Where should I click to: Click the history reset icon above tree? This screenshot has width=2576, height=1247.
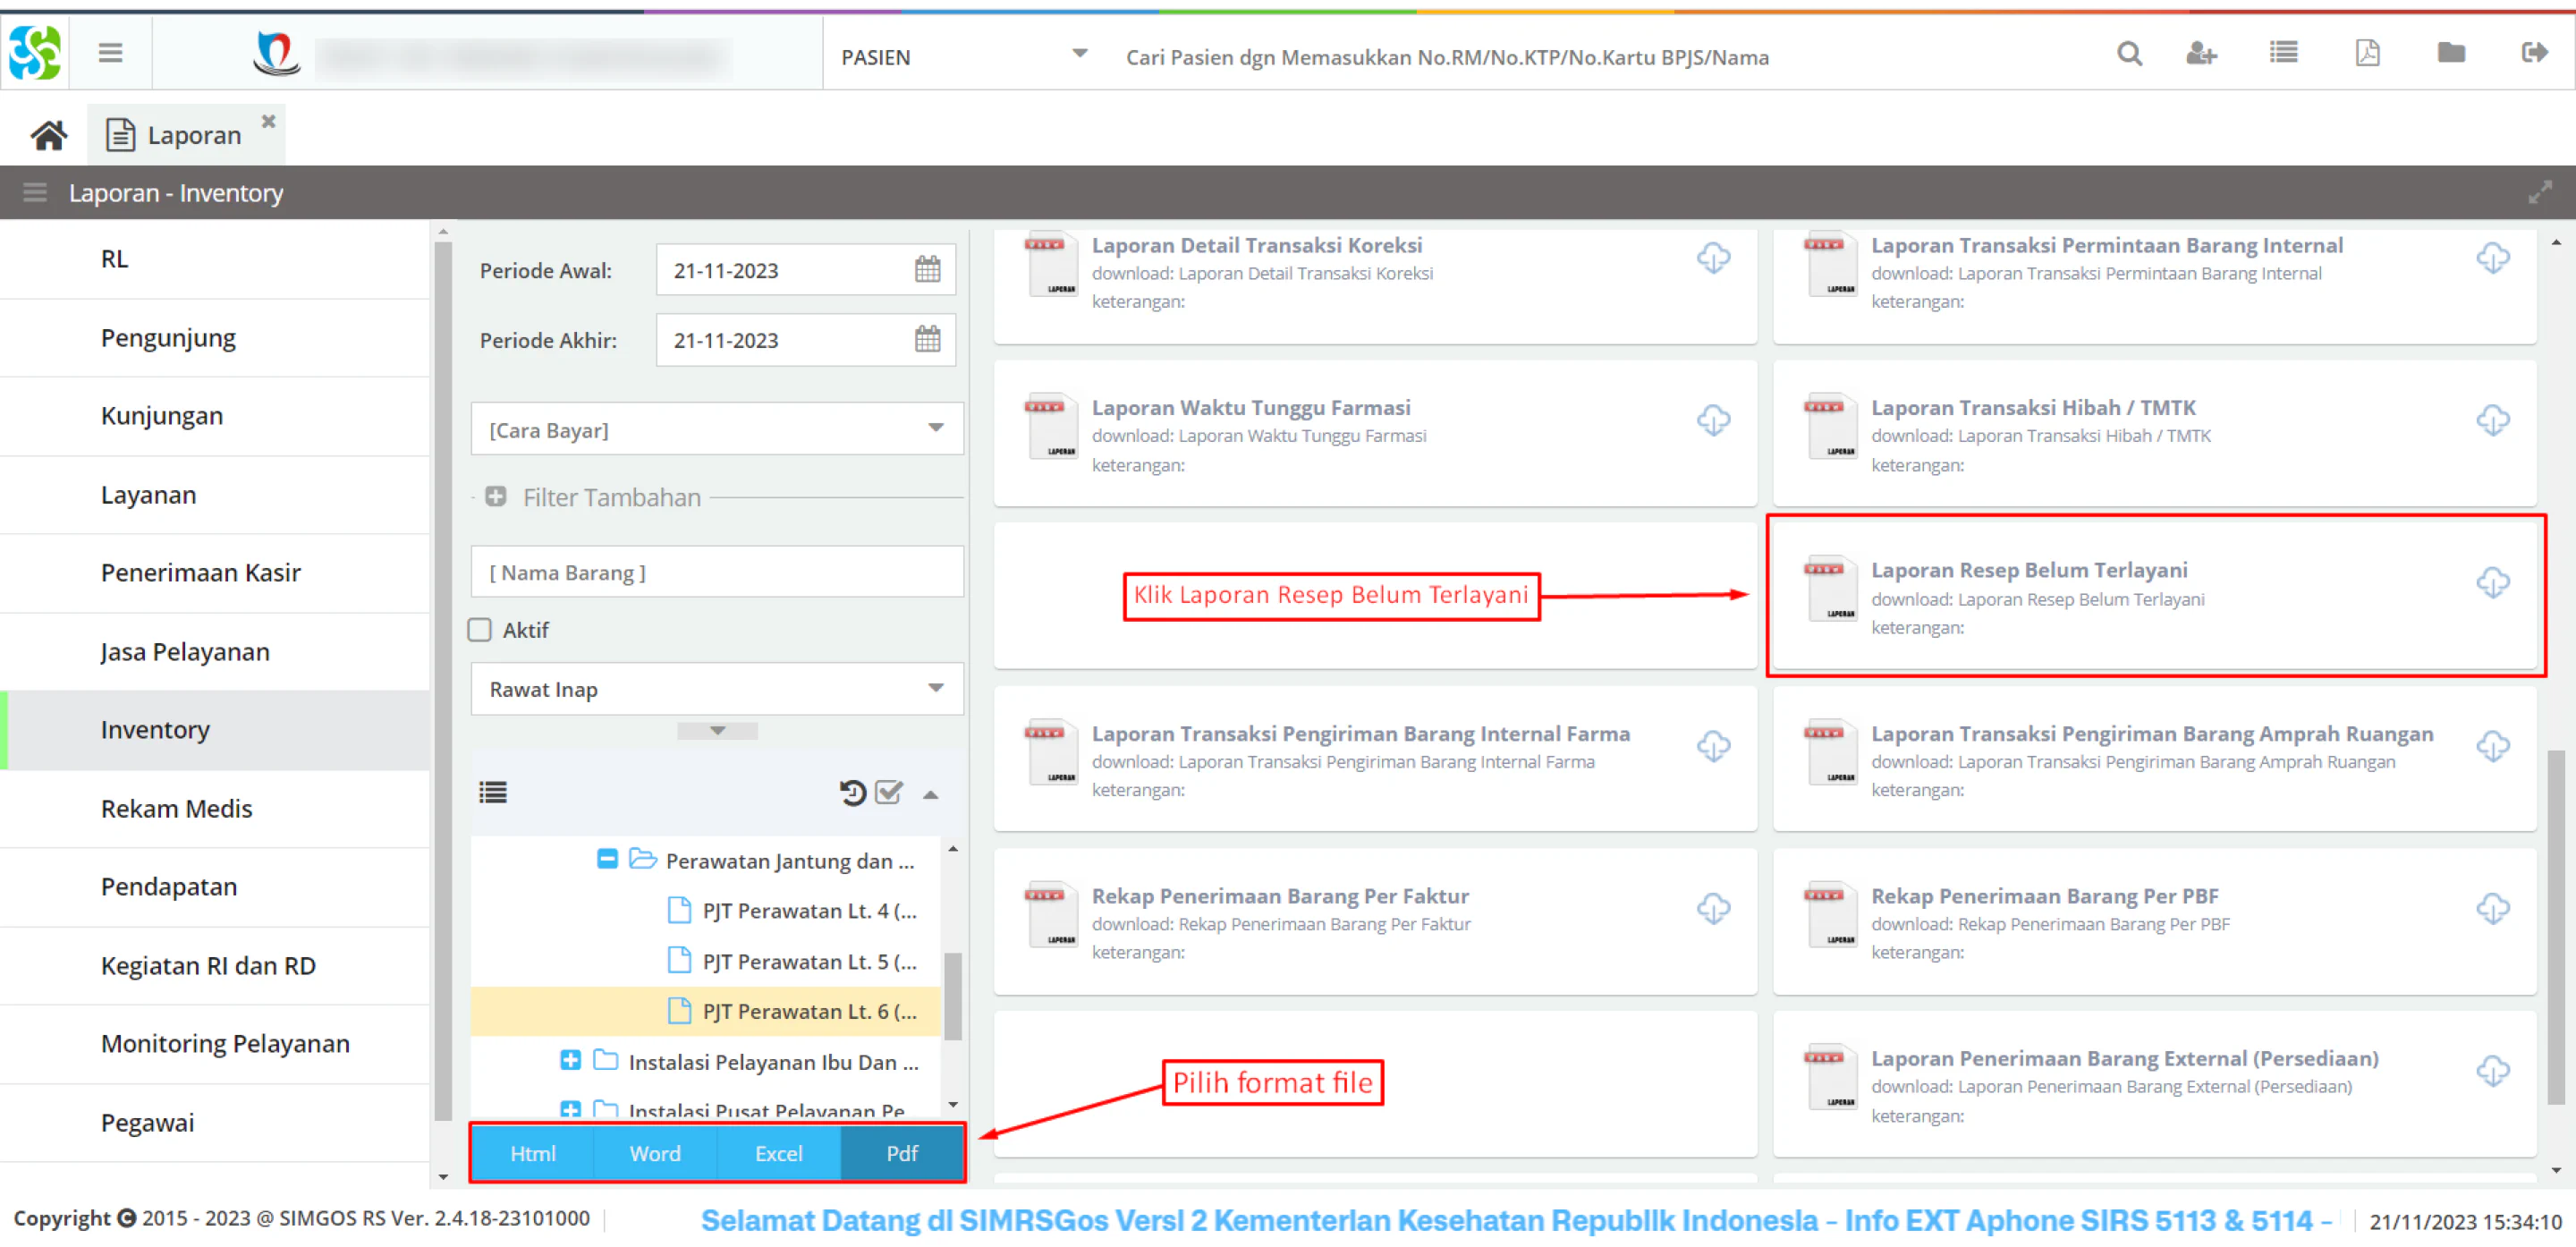tap(852, 793)
